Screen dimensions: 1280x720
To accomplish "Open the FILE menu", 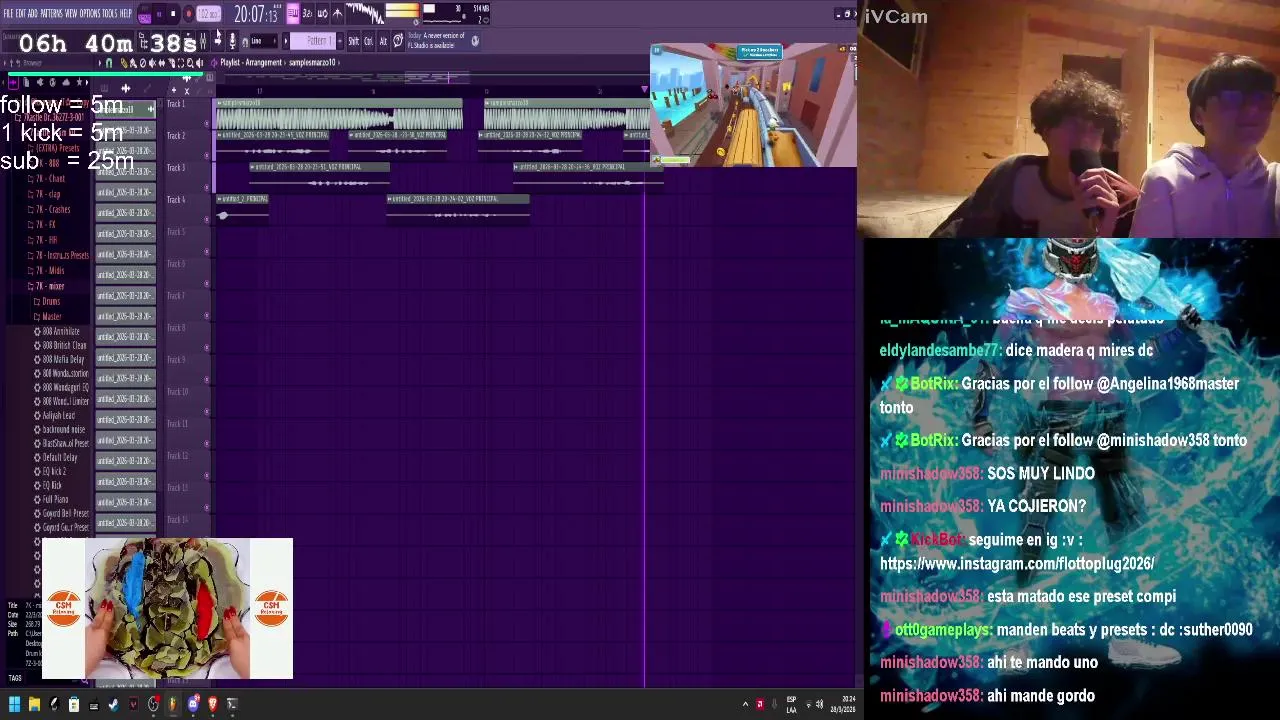I will 8,13.
